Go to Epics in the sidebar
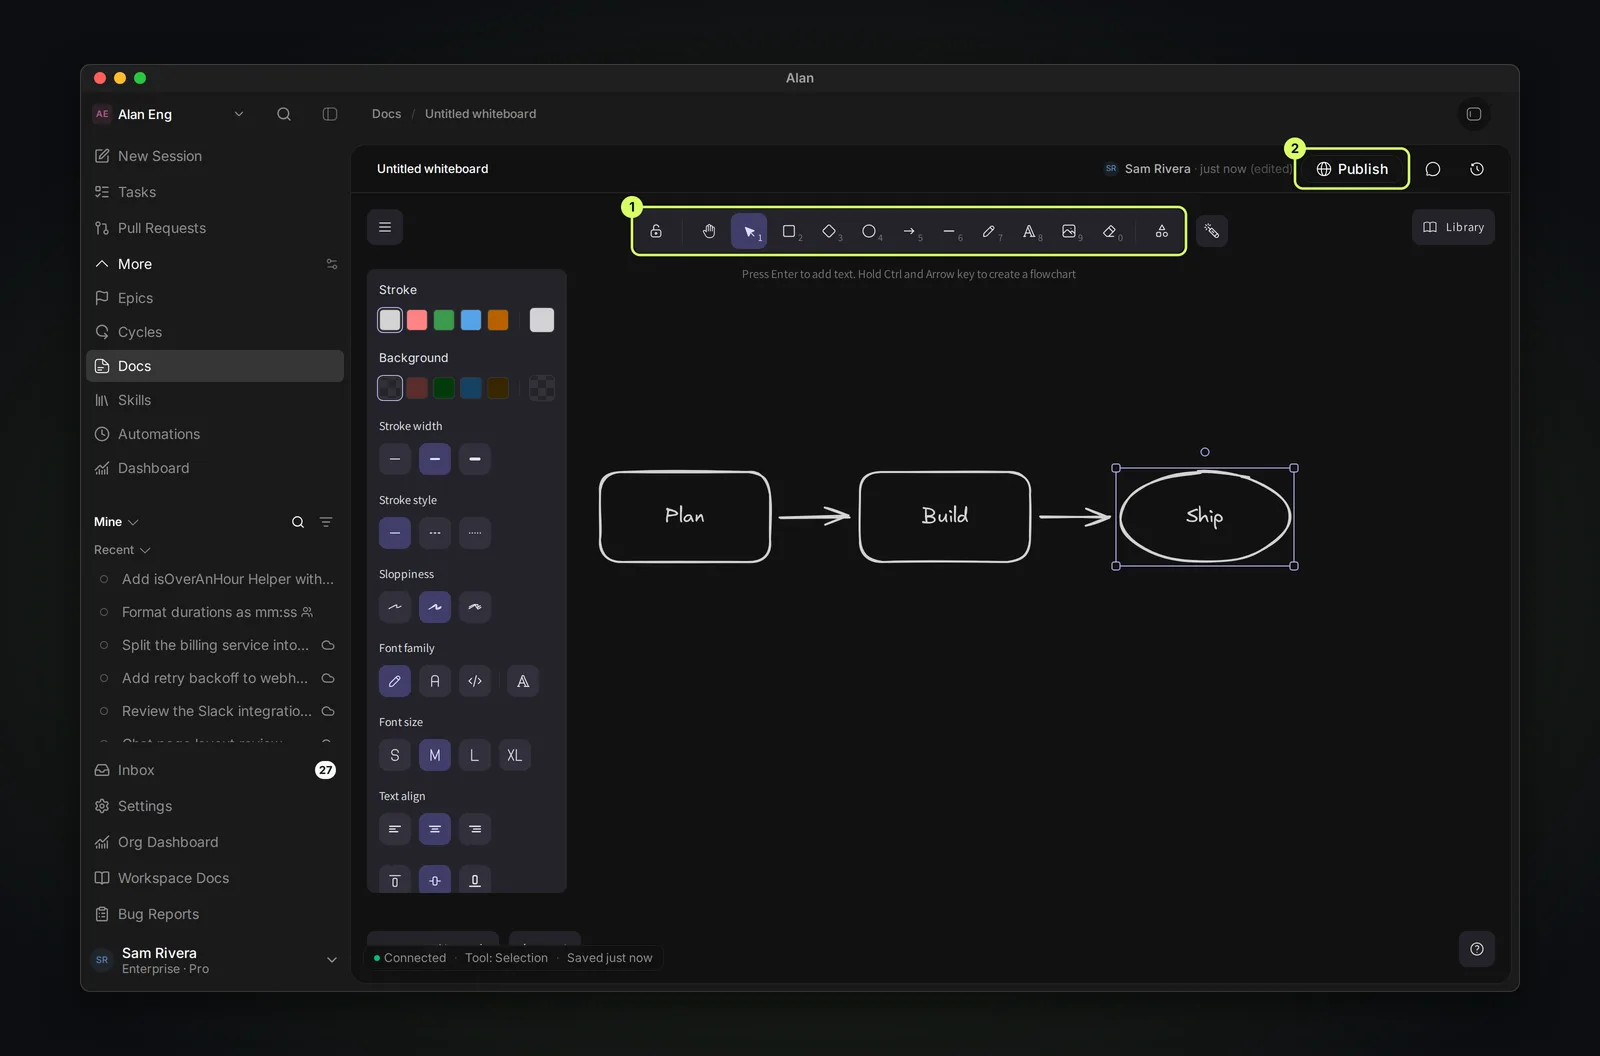1600x1056 pixels. [x=215, y=298]
